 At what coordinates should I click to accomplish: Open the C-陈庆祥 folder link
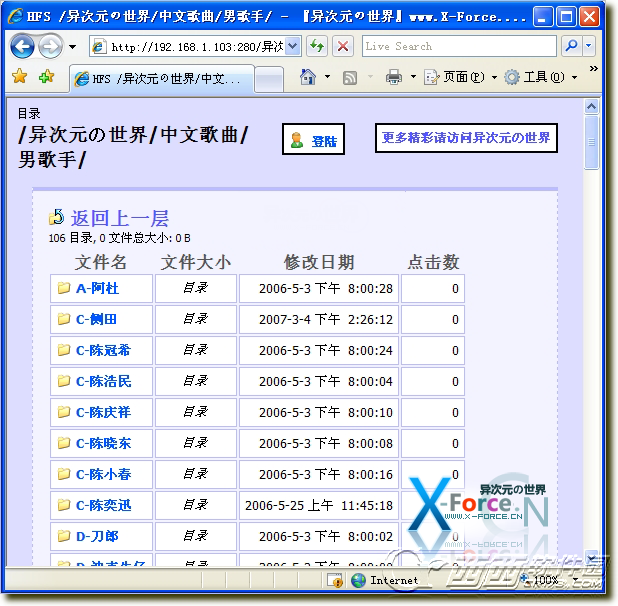pos(103,413)
